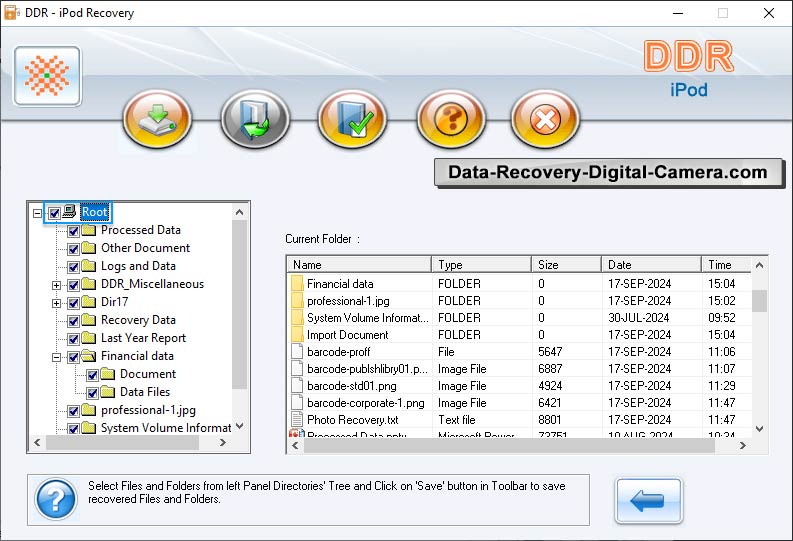Open Help via the question mark toolbar icon
Image resolution: width=793 pixels, height=541 pixels.
[x=451, y=119]
